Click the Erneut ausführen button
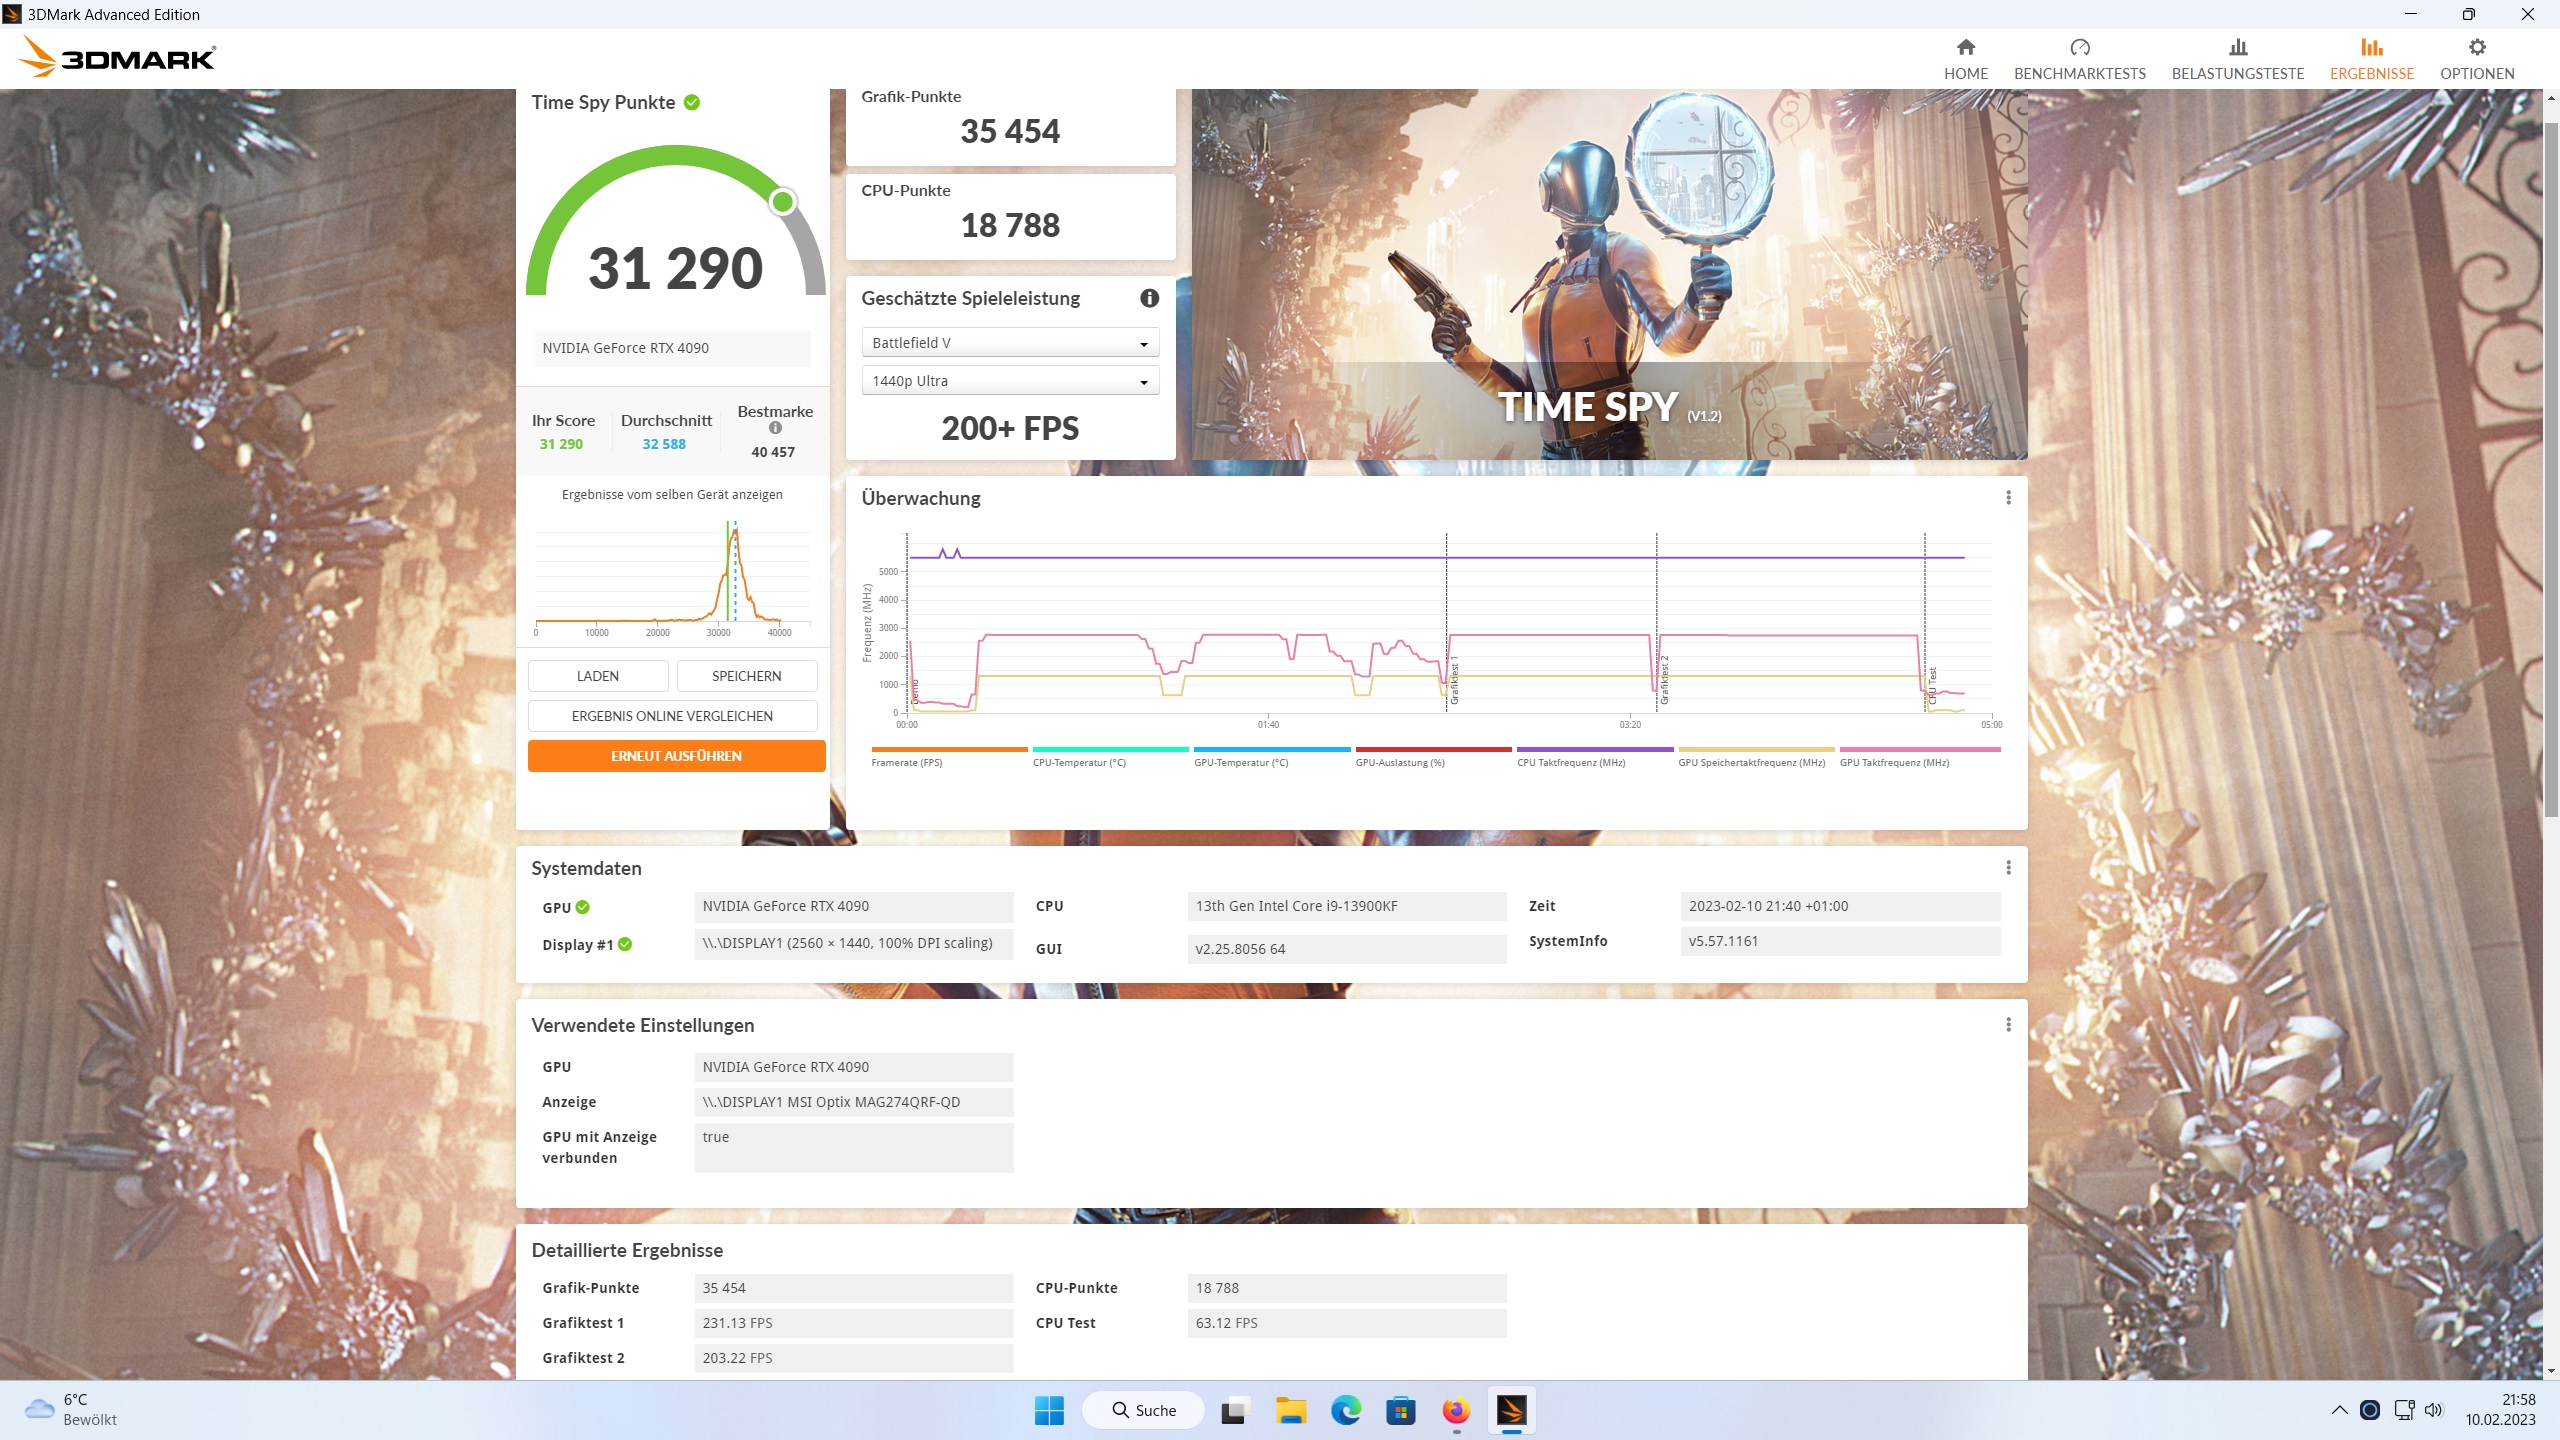Screen dimensions: 2560x1440 click(676, 756)
